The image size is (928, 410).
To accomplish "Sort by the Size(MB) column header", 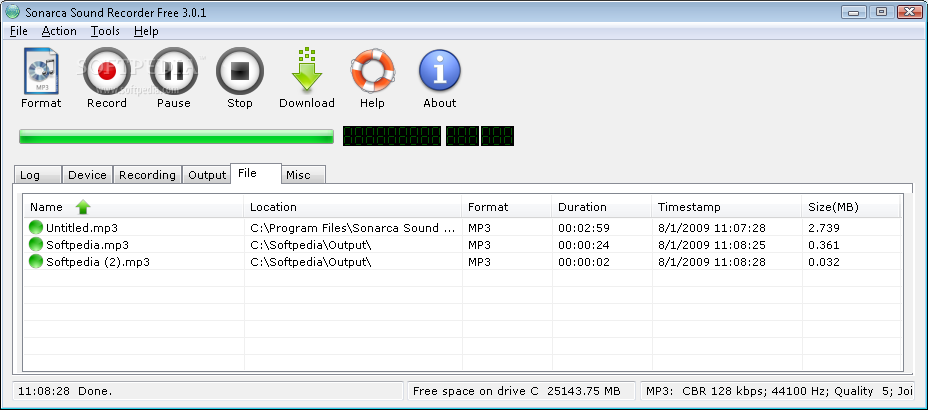I will point(851,207).
